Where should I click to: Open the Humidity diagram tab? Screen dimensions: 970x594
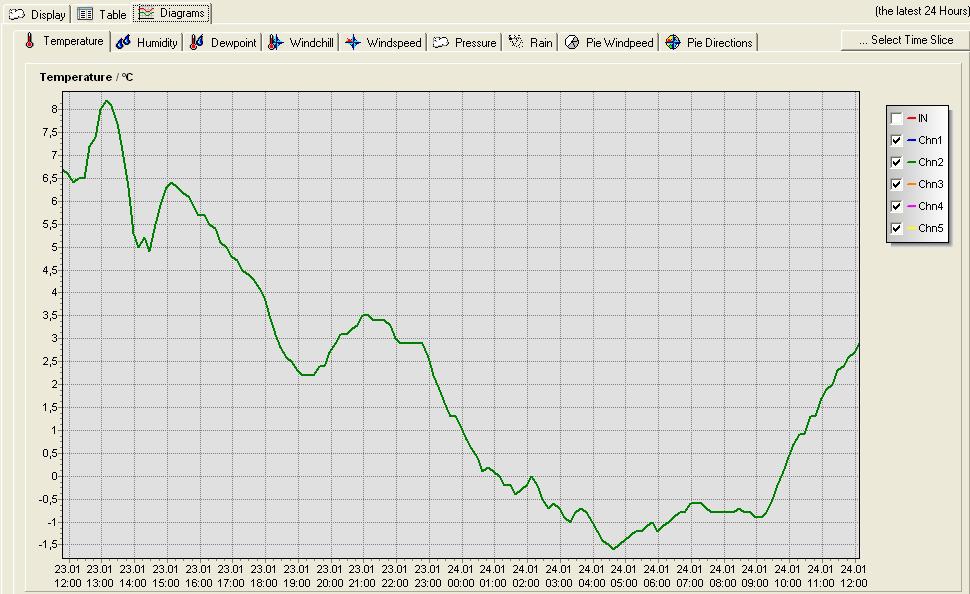coord(147,42)
